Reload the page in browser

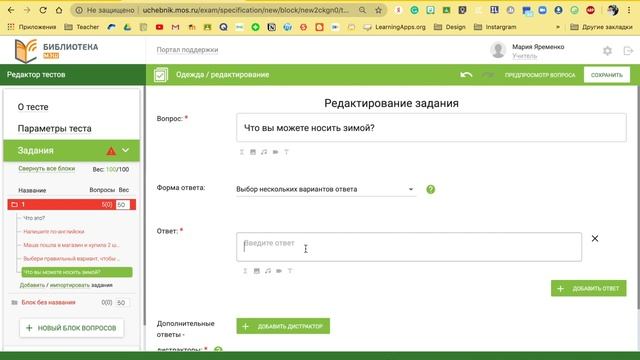pos(43,10)
